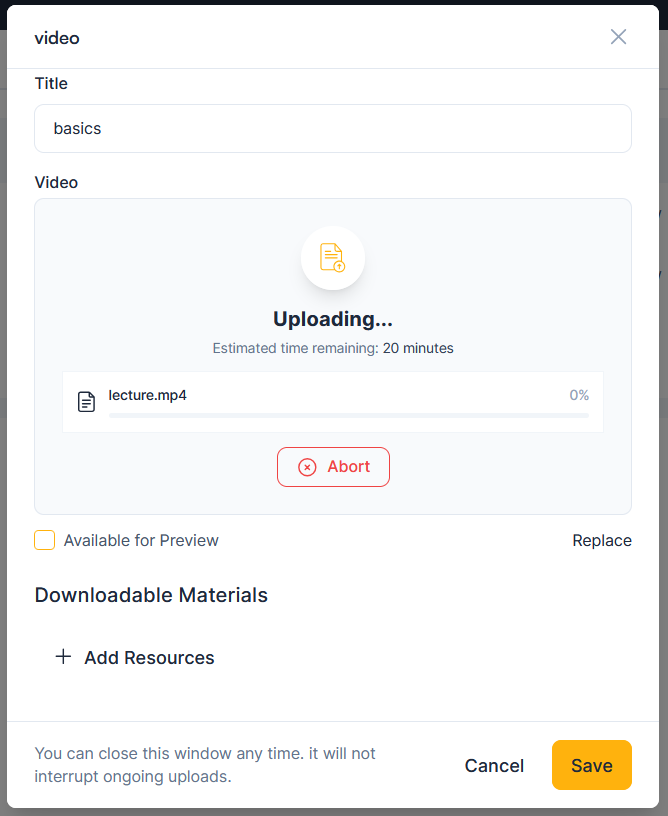Click the plus icon next to Add Resources
Screen dimensions: 668x816
(63, 657)
